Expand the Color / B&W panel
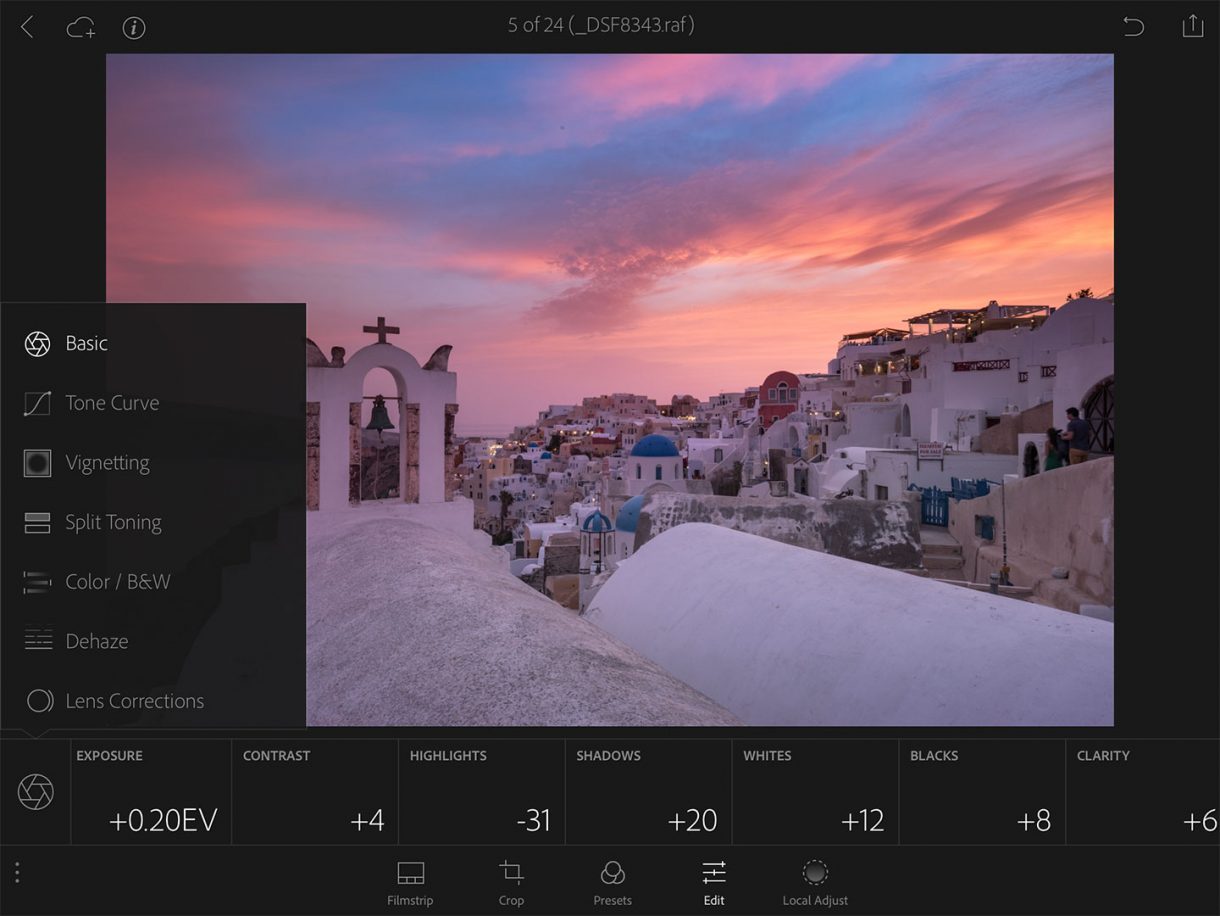This screenshot has height=916, width=1220. (x=37, y=581)
